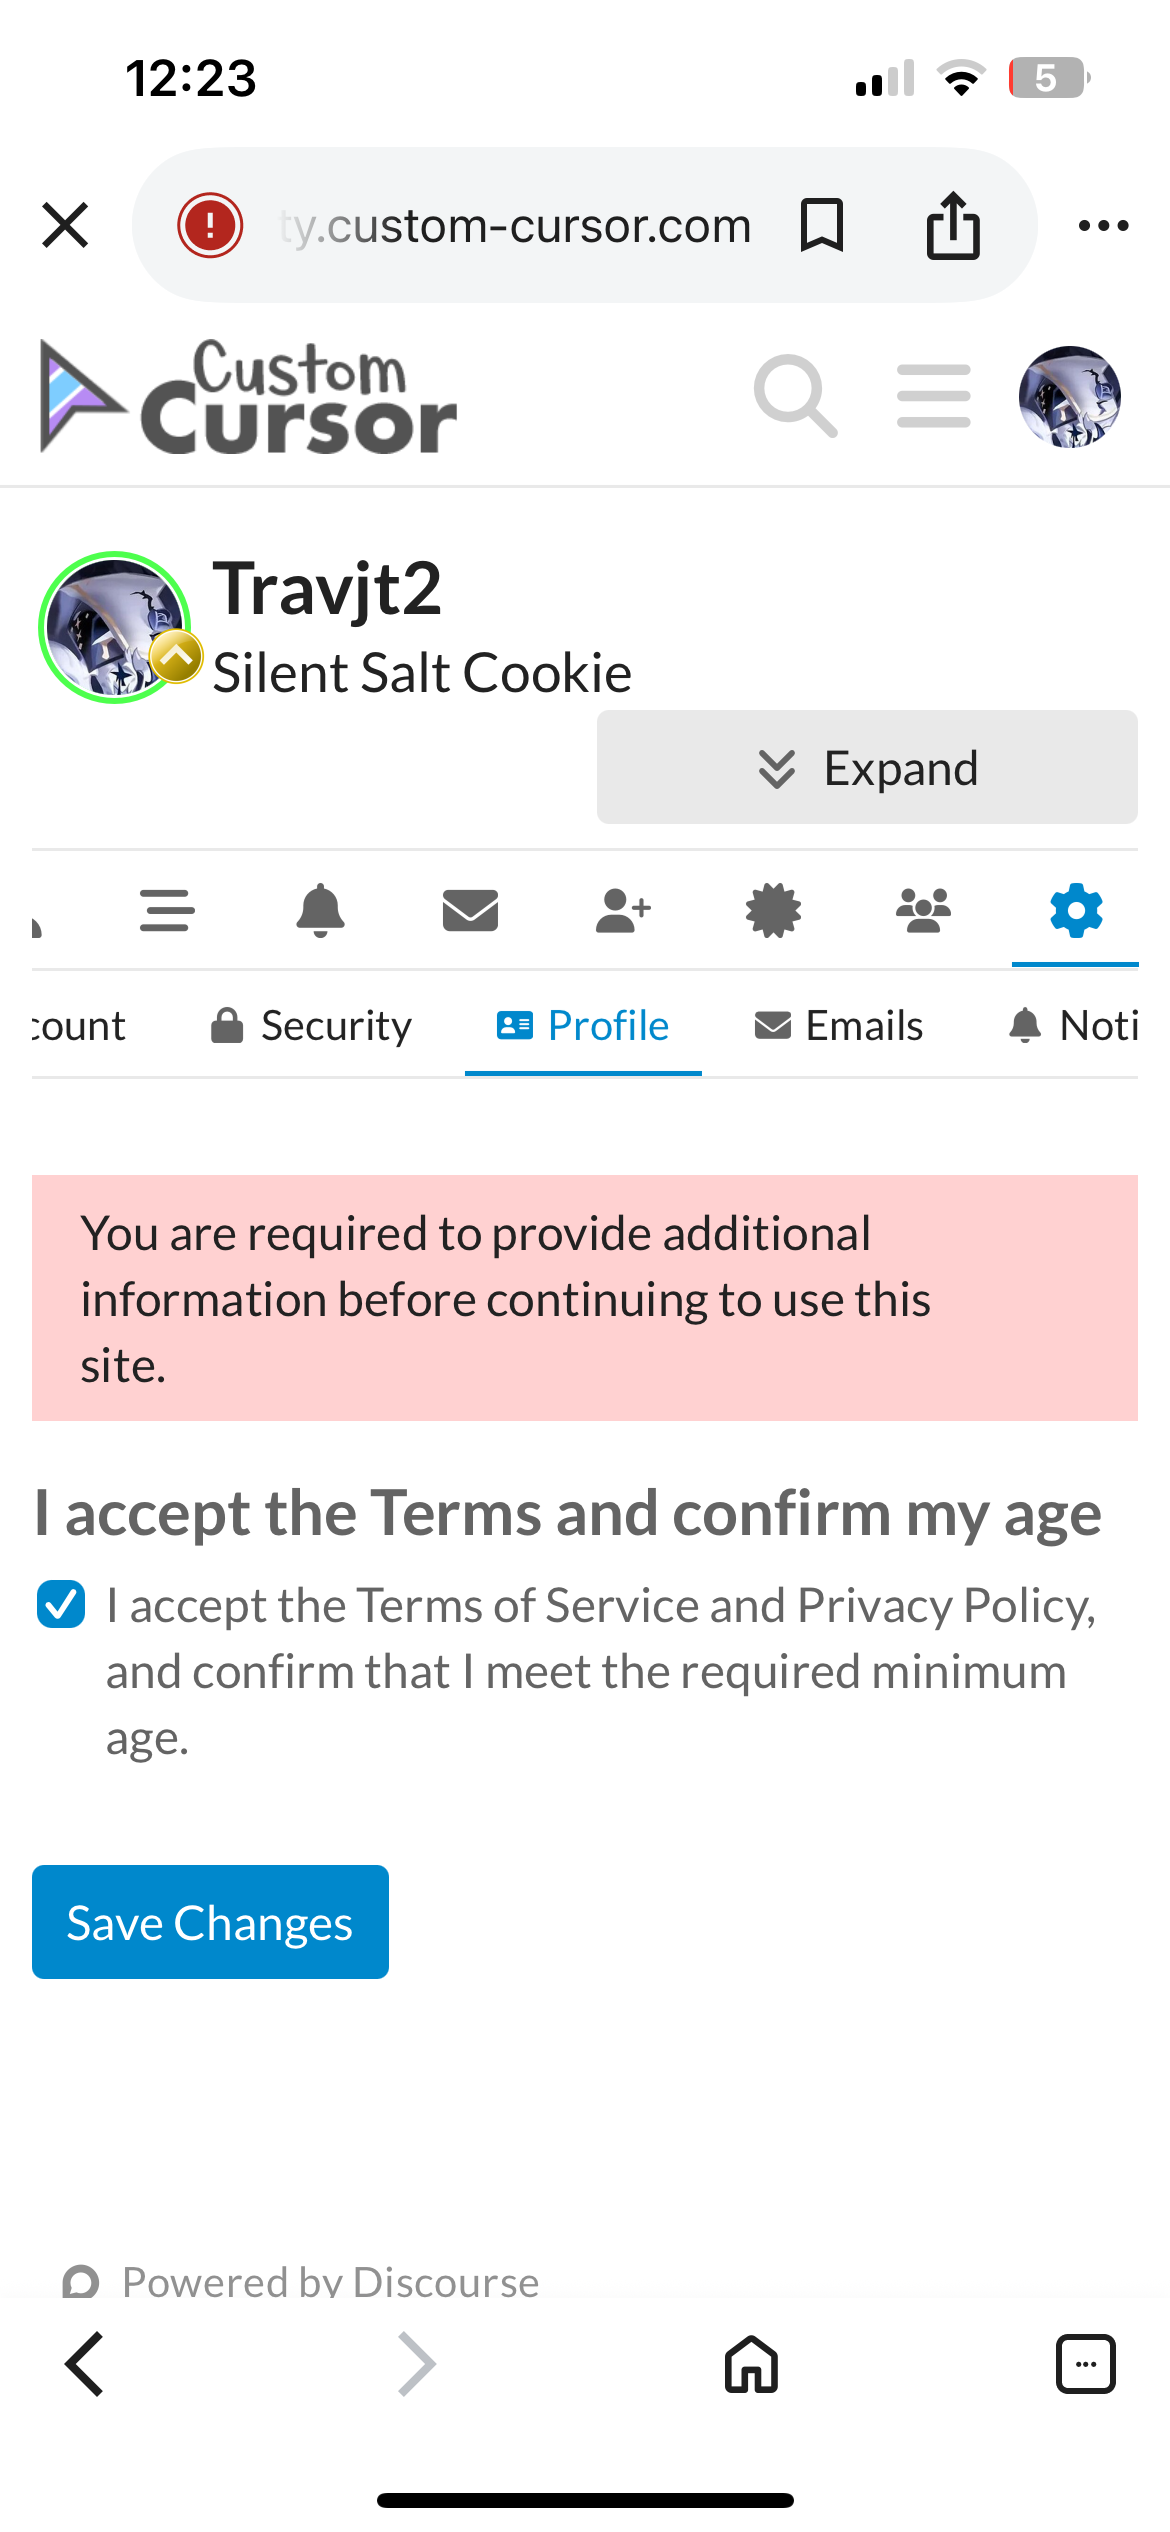Click the notifications bell icon
This screenshot has height=2532, width=1170.
pyautogui.click(x=320, y=910)
